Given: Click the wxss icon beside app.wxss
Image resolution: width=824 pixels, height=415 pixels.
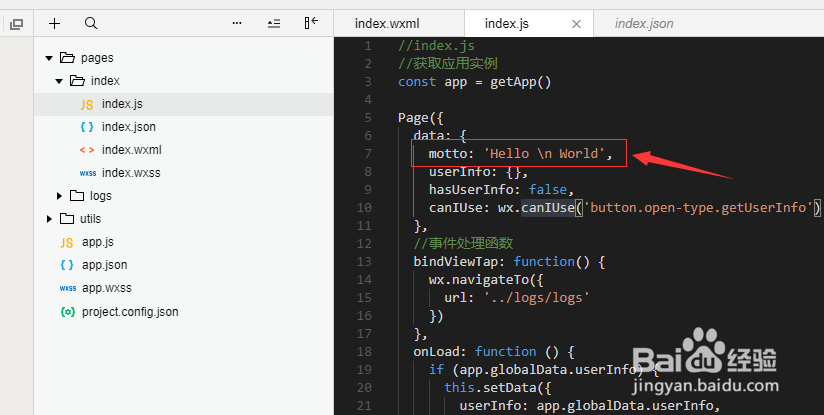Looking at the screenshot, I should tap(68, 288).
